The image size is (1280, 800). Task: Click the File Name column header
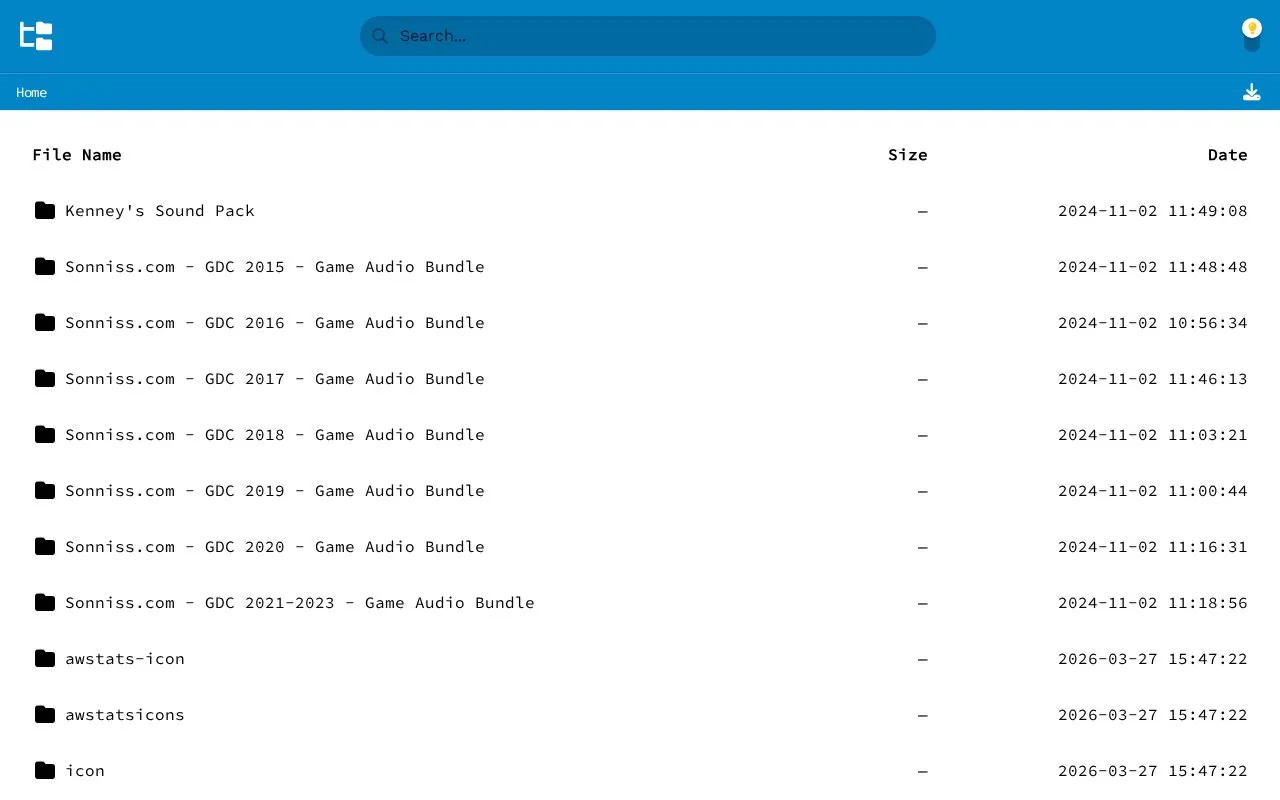pyautogui.click(x=77, y=155)
